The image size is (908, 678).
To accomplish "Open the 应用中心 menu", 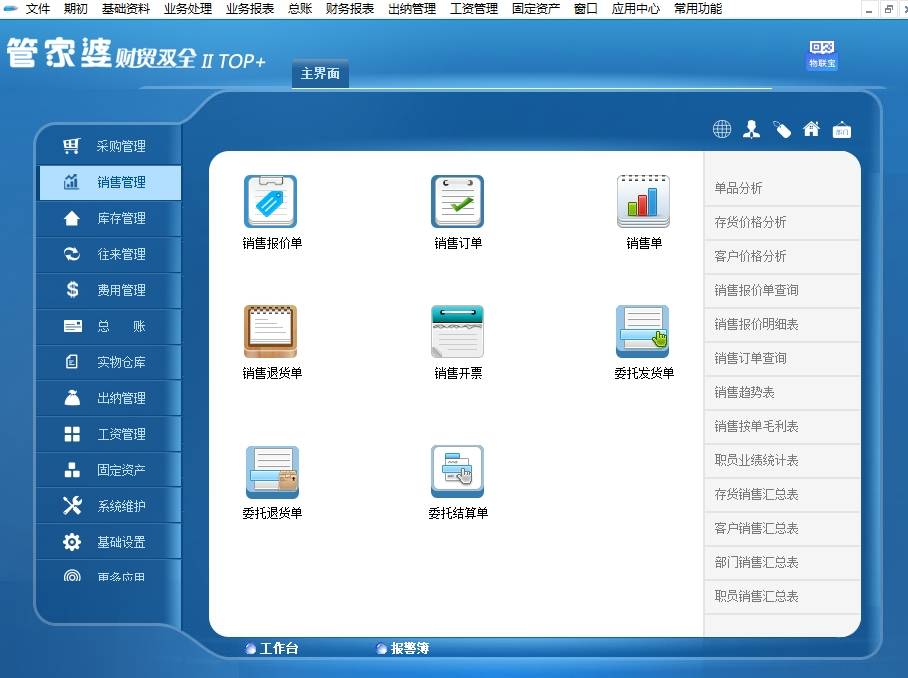I will [636, 9].
